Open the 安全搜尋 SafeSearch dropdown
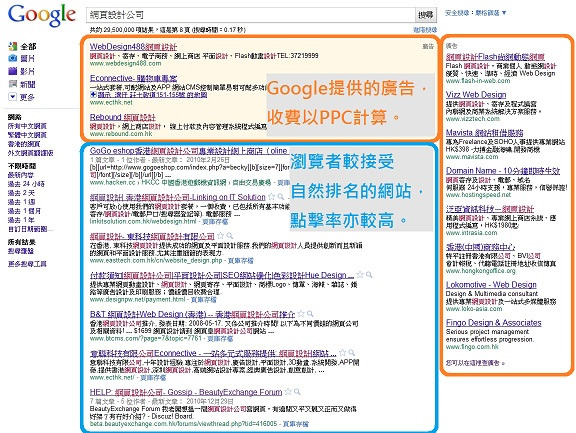The height and width of the screenshot is (433, 576). point(475,13)
